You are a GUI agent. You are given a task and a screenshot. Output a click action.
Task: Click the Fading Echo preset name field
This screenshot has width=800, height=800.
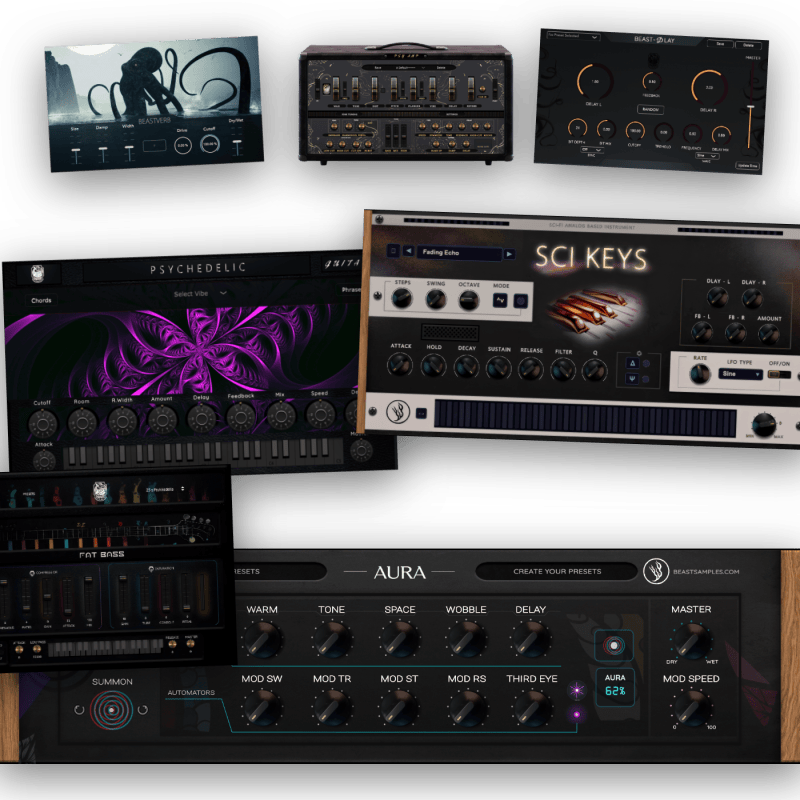pos(459,253)
